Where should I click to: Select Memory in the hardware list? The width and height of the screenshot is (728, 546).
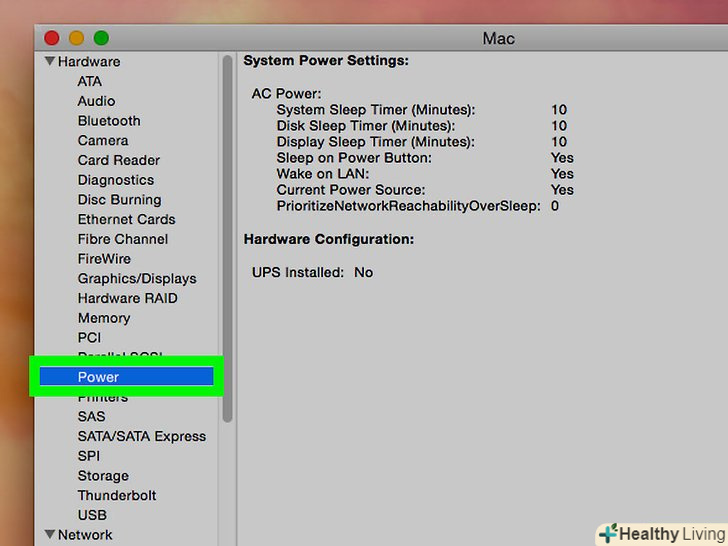coord(104,318)
